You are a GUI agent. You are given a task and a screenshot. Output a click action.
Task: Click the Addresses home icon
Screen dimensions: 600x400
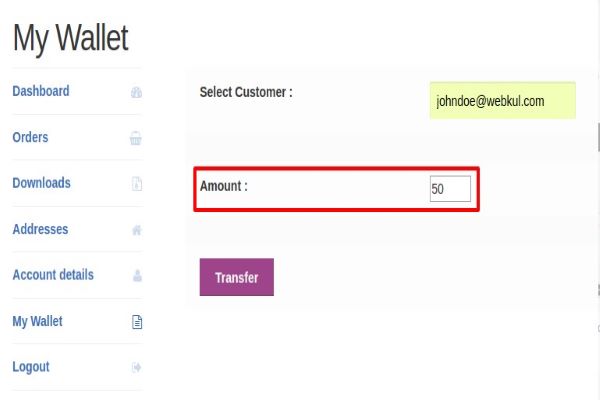[136, 230]
